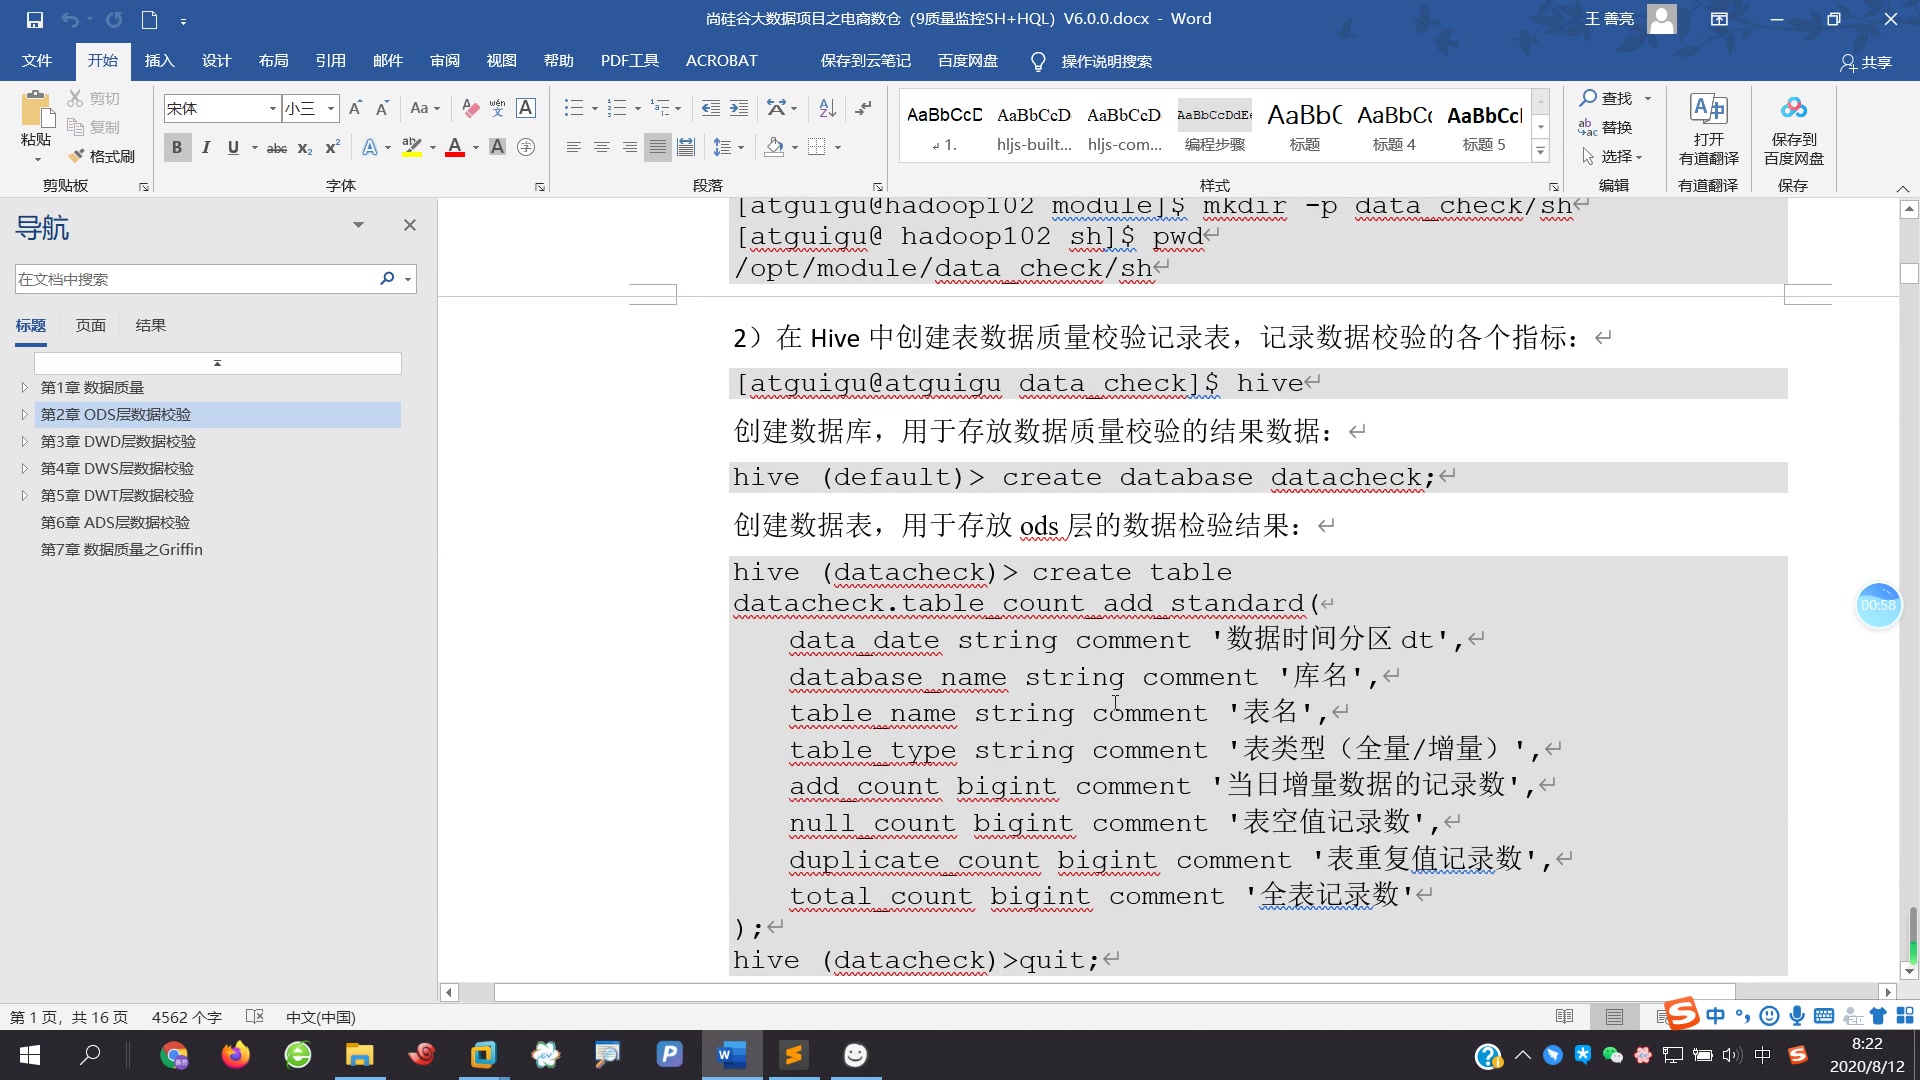The image size is (1920, 1080).
Task: Click 粘贴 paste button
Action: coord(36,127)
